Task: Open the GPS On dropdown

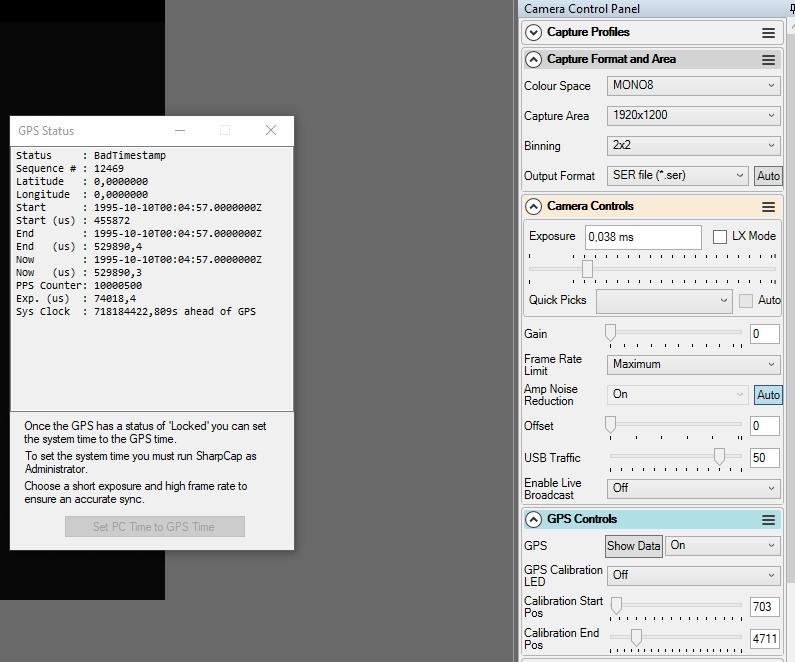Action: (x=722, y=545)
